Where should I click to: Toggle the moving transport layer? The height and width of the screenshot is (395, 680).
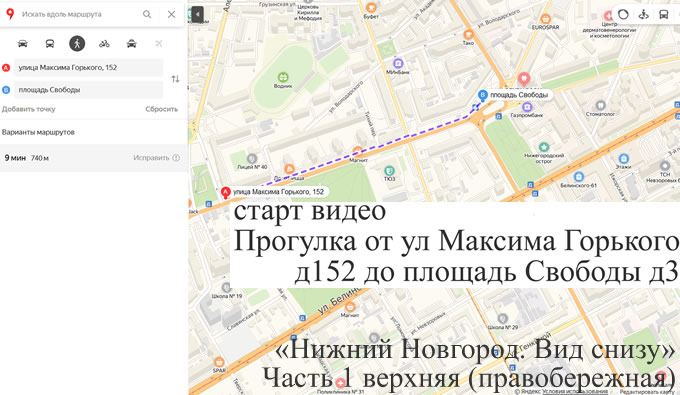tap(664, 14)
